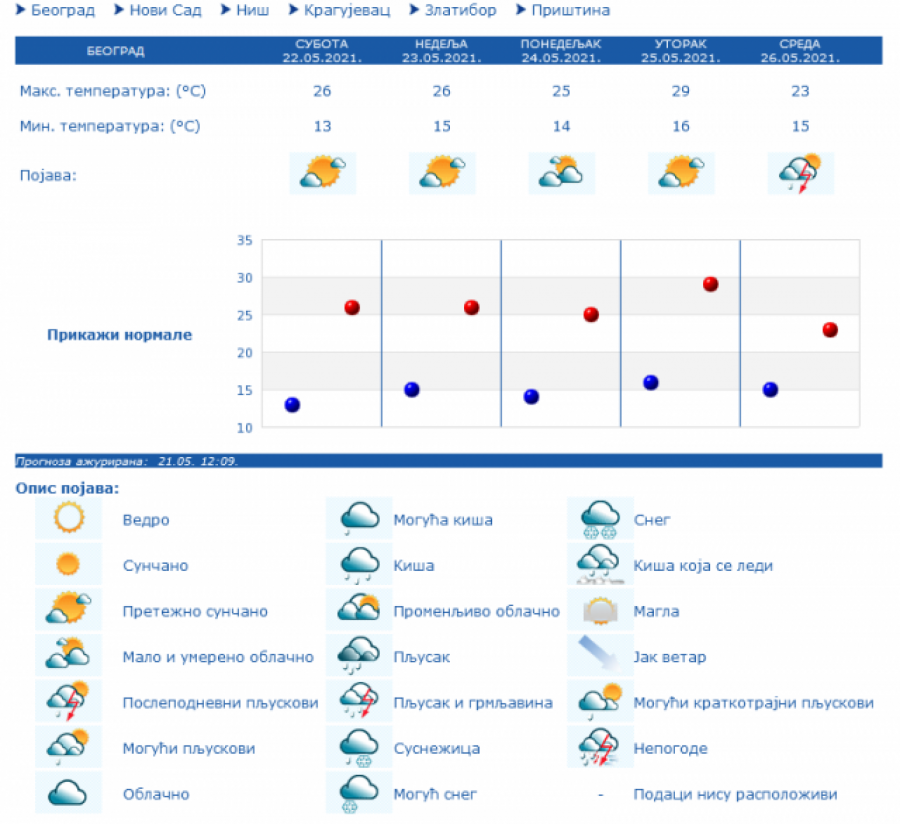Click the Непогоде severe storm icon
This screenshot has height=824, width=900.
tap(600, 747)
